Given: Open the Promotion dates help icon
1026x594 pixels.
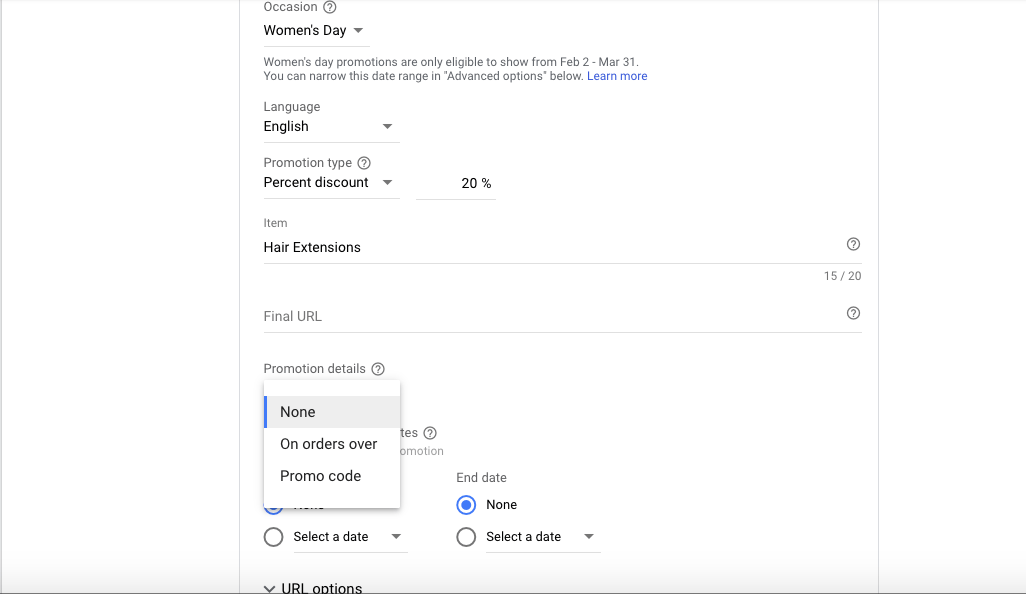Looking at the screenshot, I should [430, 432].
